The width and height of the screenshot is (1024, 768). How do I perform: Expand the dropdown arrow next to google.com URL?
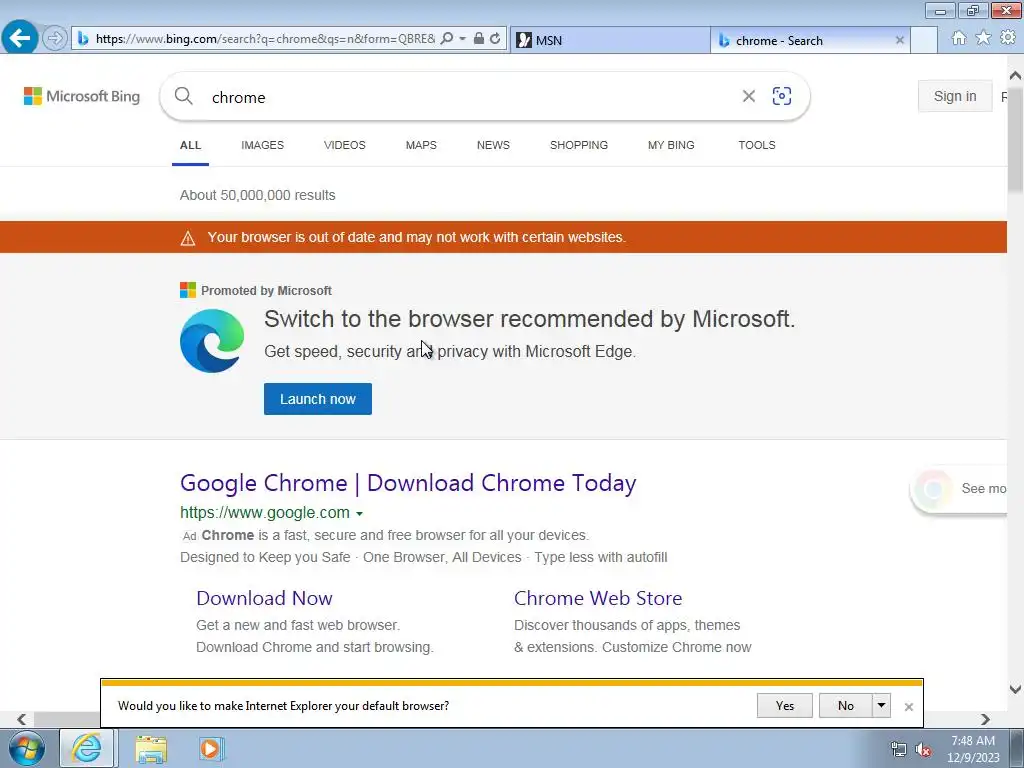(359, 514)
